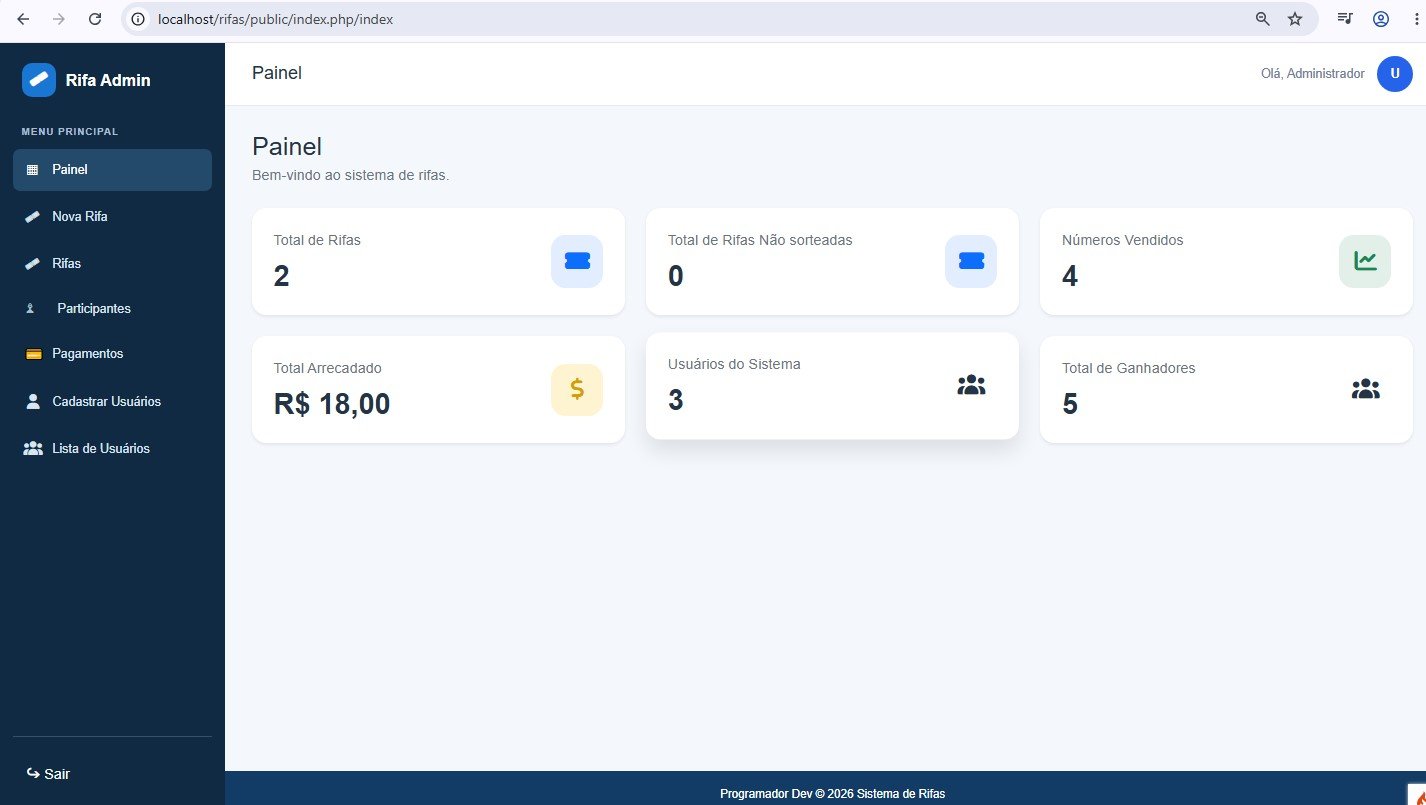
Task: Click the 'R$ 18,00' total value
Action: pos(332,404)
